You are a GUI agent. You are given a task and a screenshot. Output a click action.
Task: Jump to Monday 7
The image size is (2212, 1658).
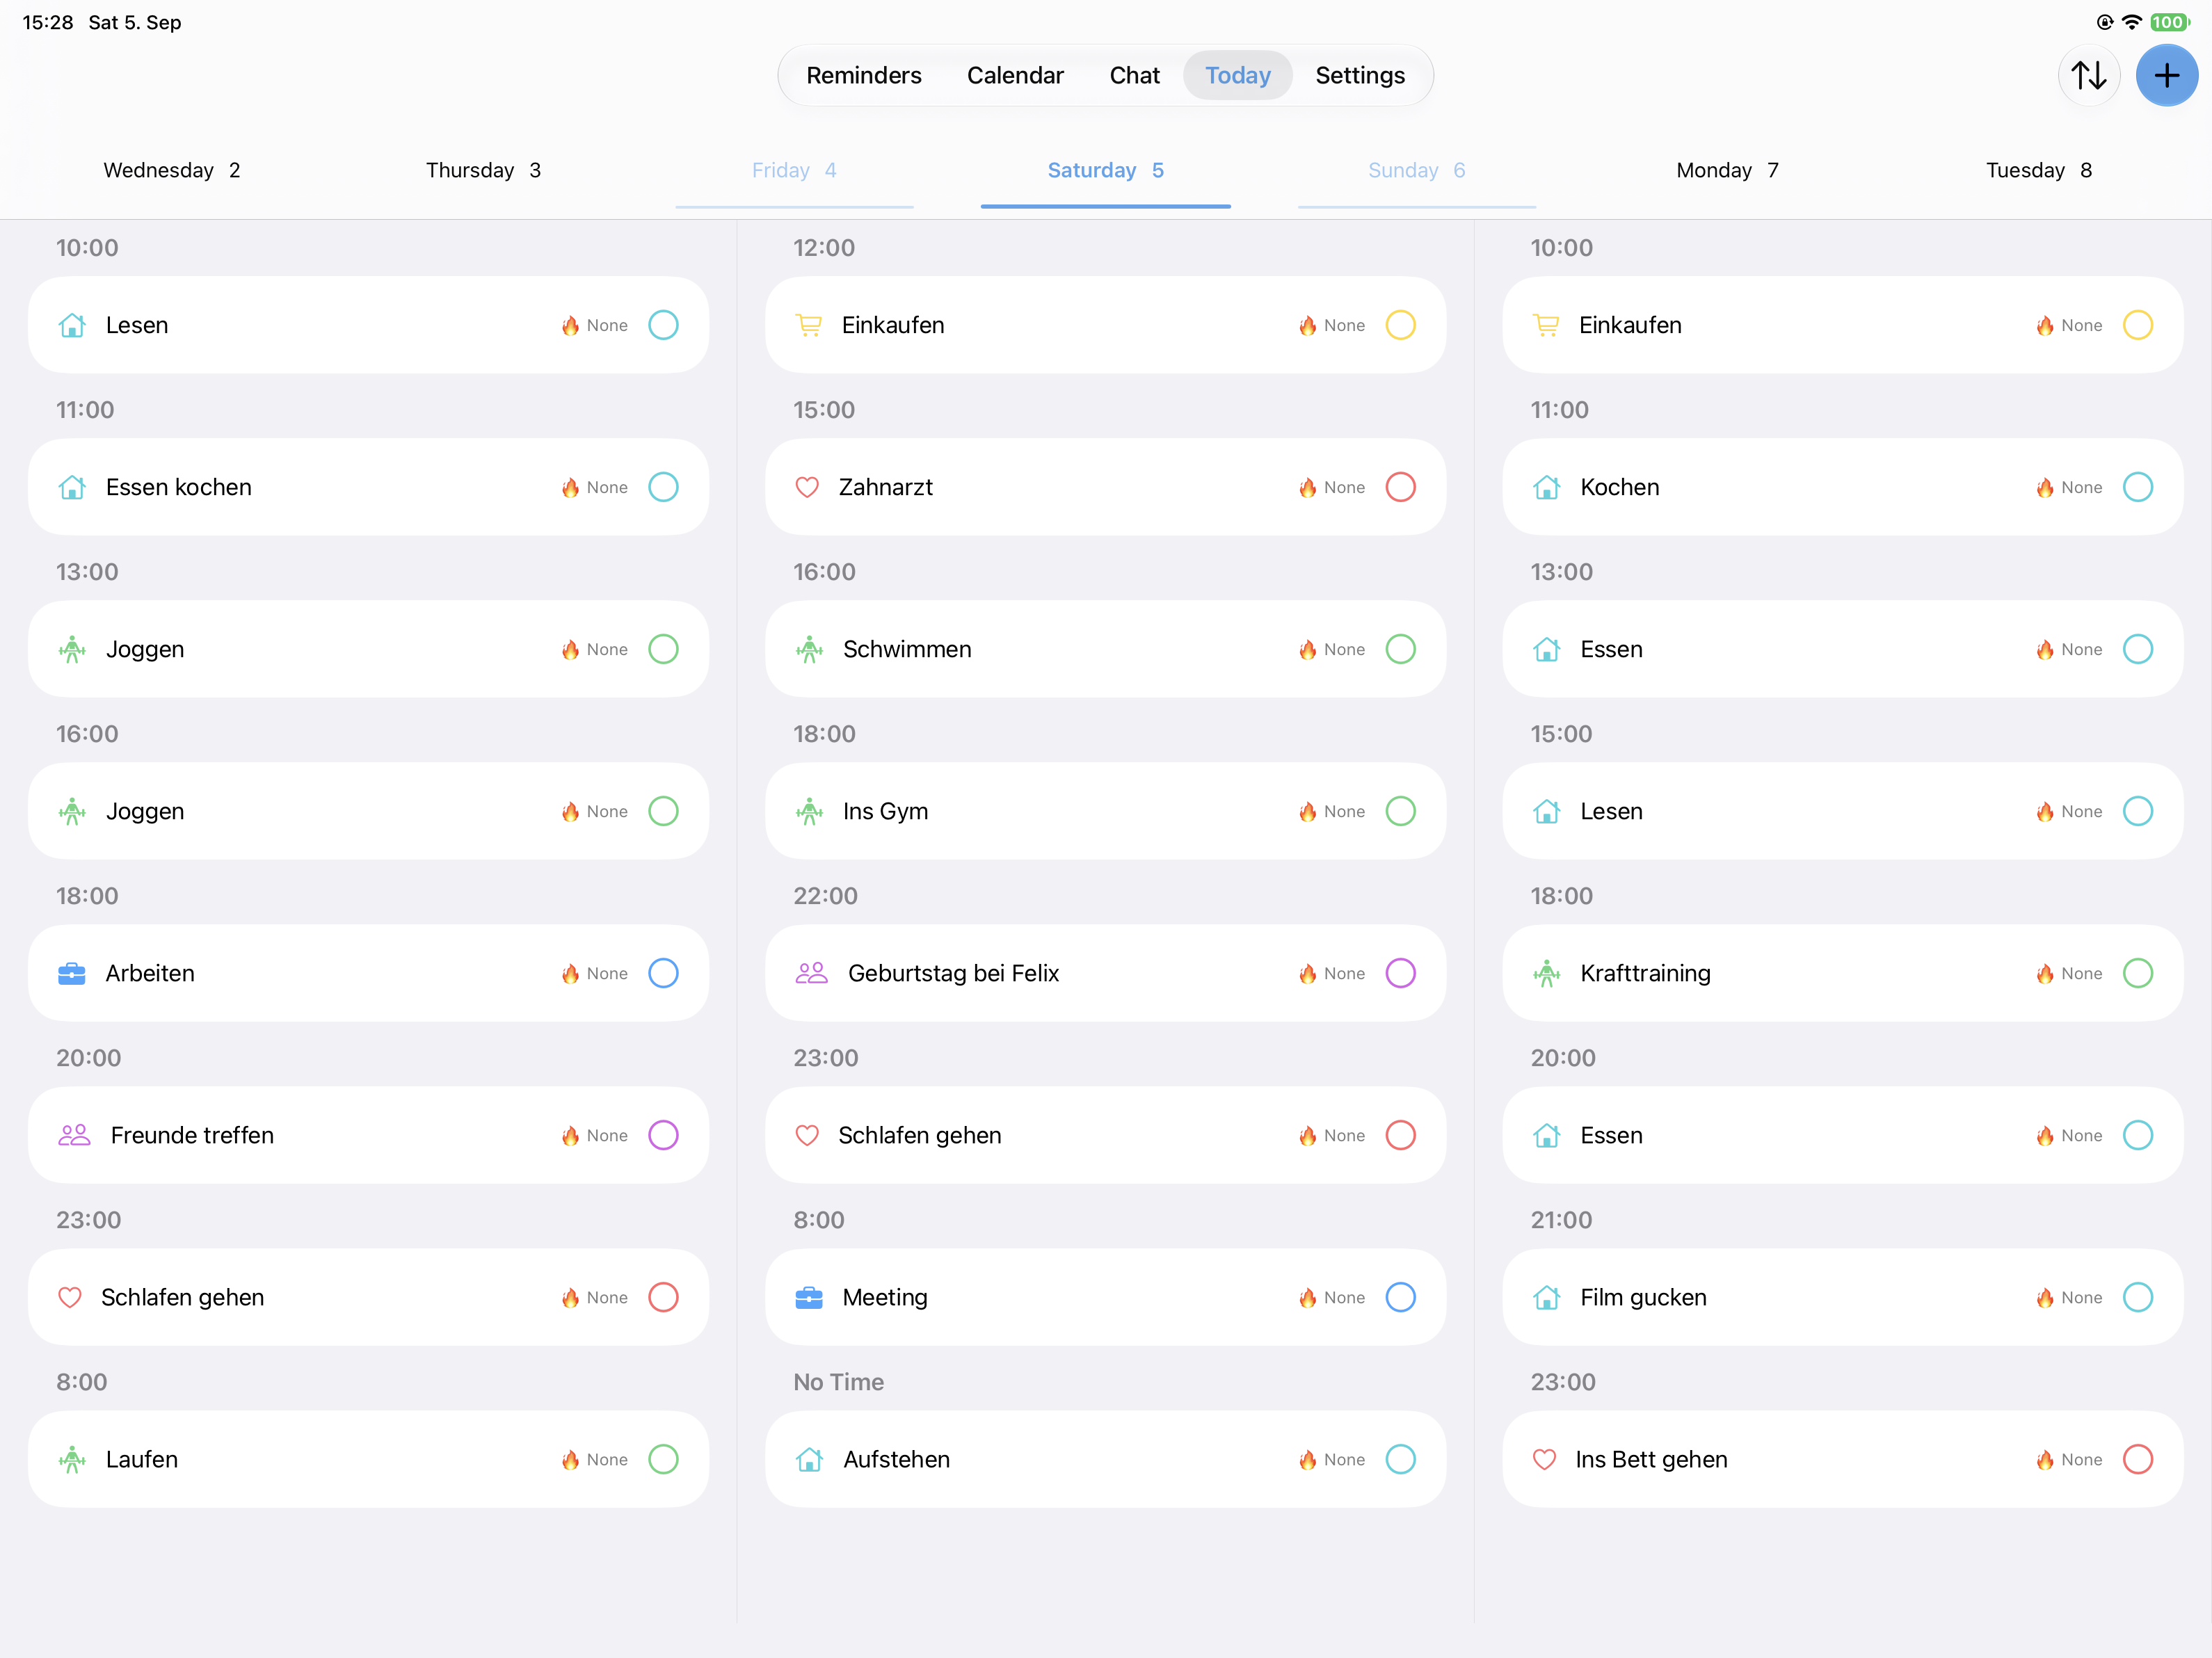(x=1727, y=170)
